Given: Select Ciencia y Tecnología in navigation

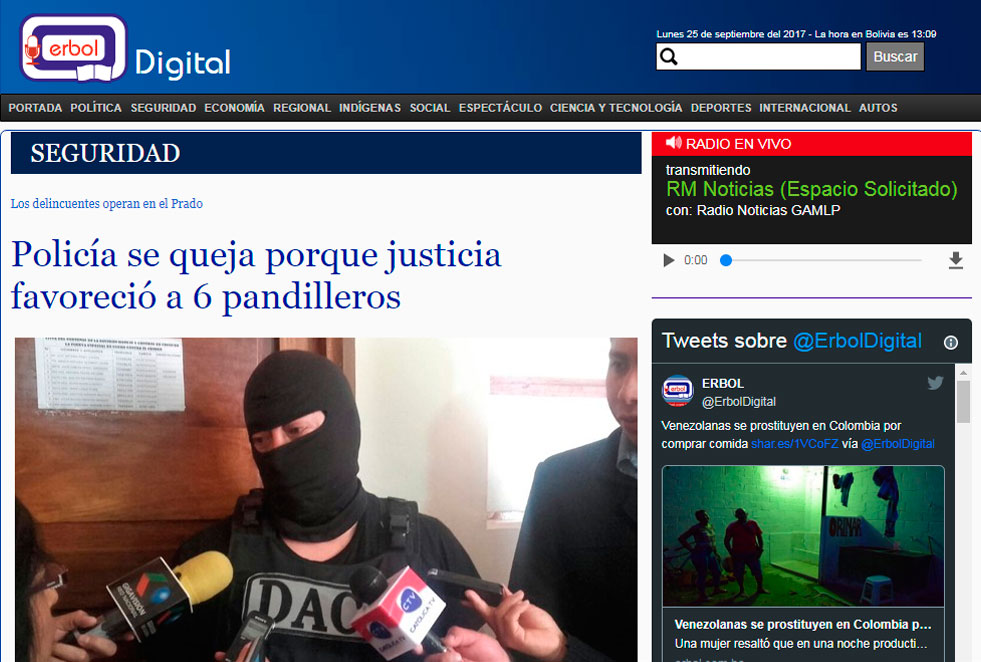Looking at the screenshot, I should [616, 108].
